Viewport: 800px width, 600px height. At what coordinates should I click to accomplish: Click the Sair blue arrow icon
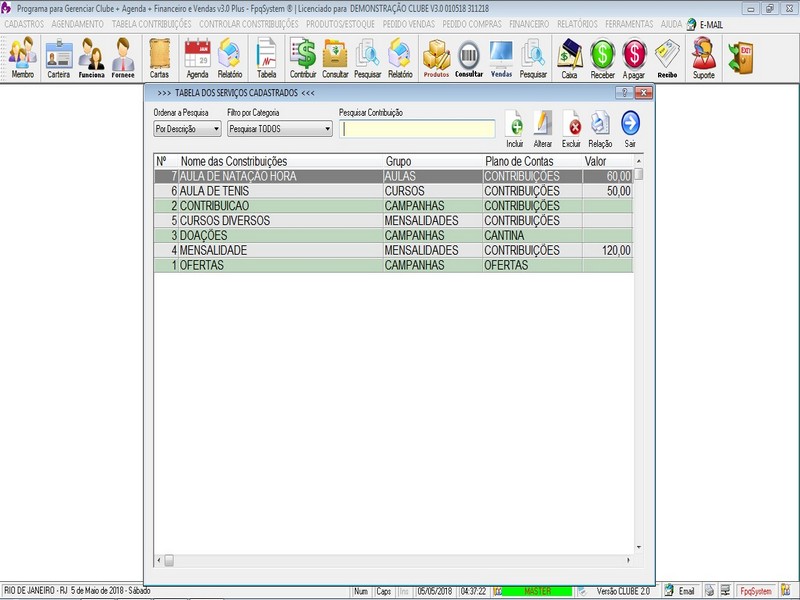coord(631,129)
